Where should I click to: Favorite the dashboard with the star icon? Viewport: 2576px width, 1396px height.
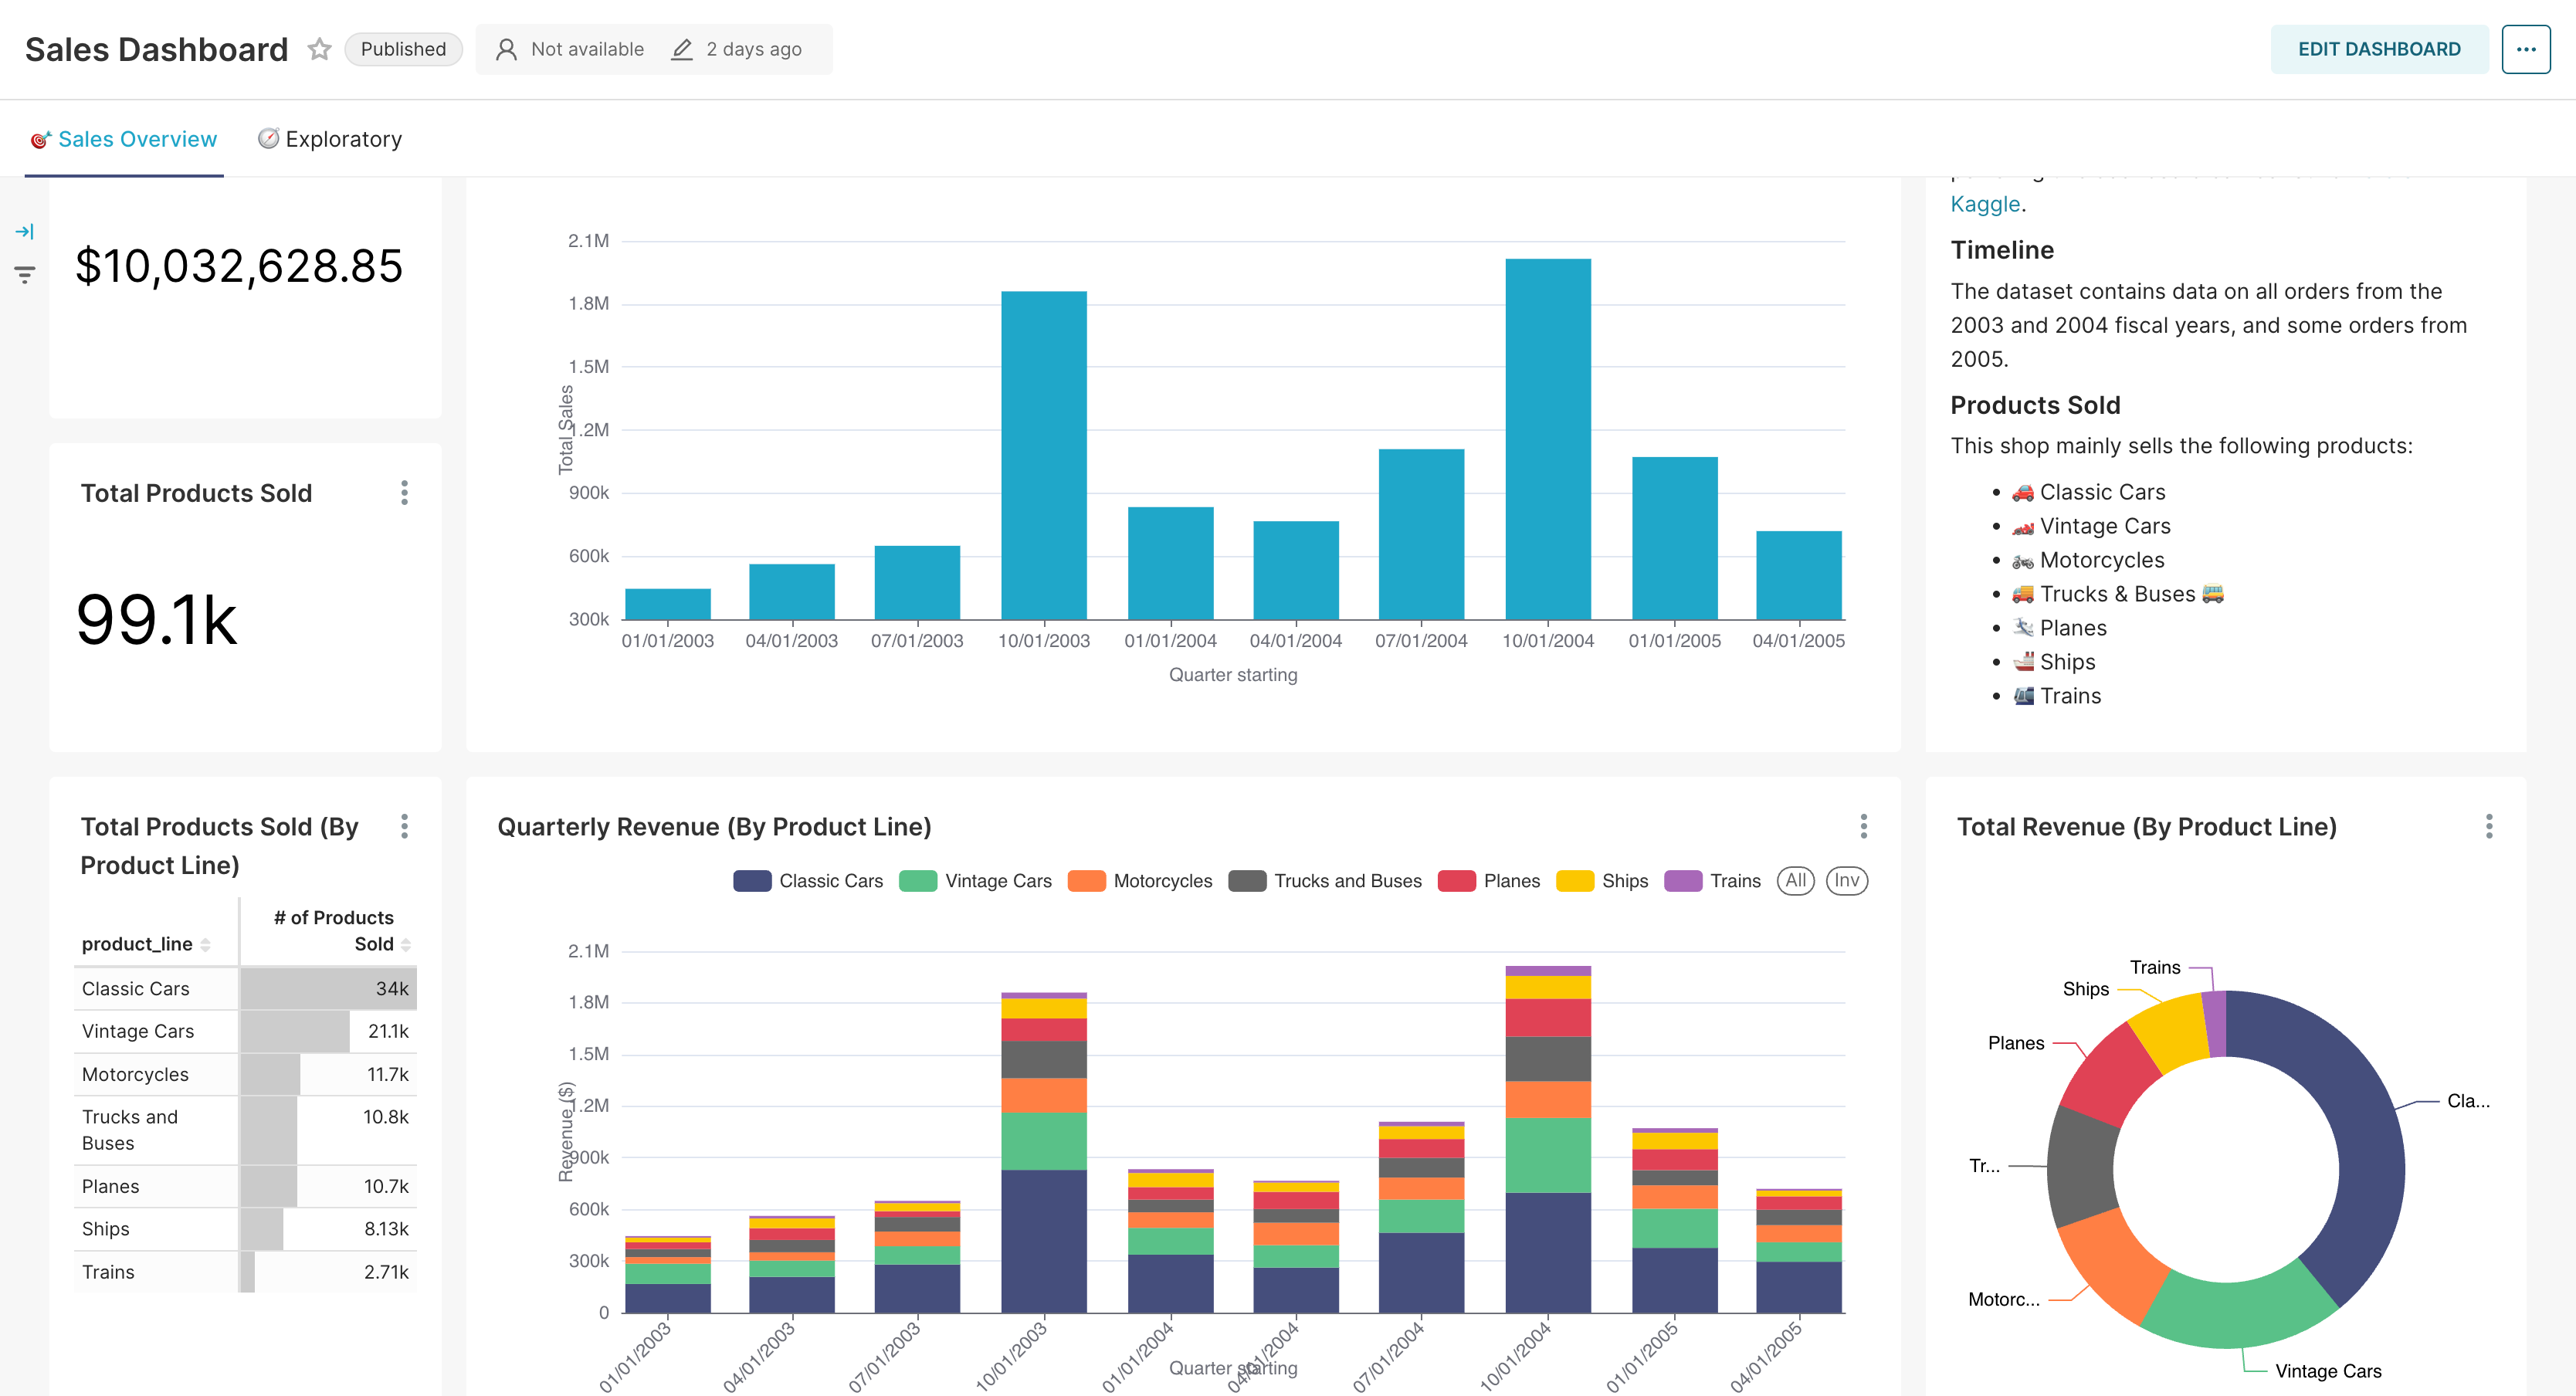[319, 49]
